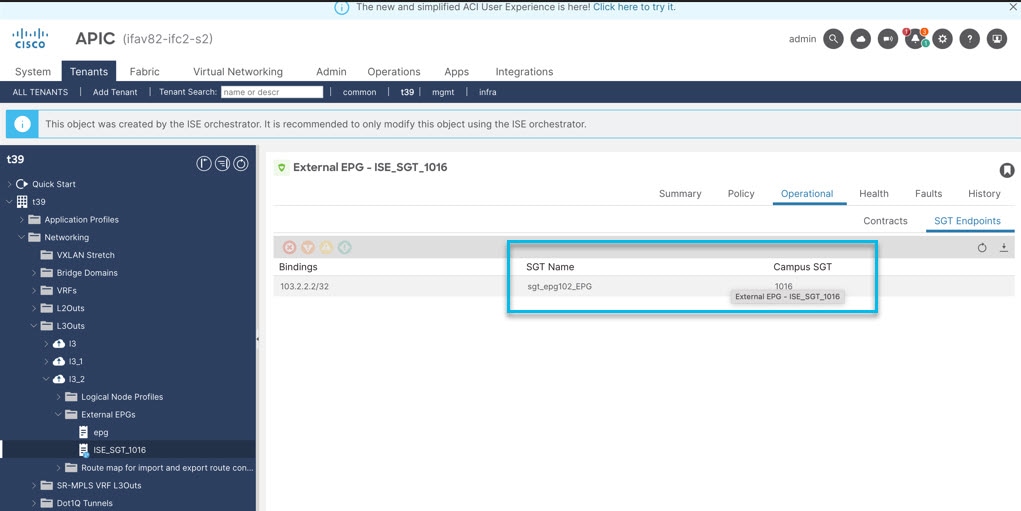Screen dimensions: 1021x511
Task: Open the Fabric menu tab
Action: pos(144,72)
